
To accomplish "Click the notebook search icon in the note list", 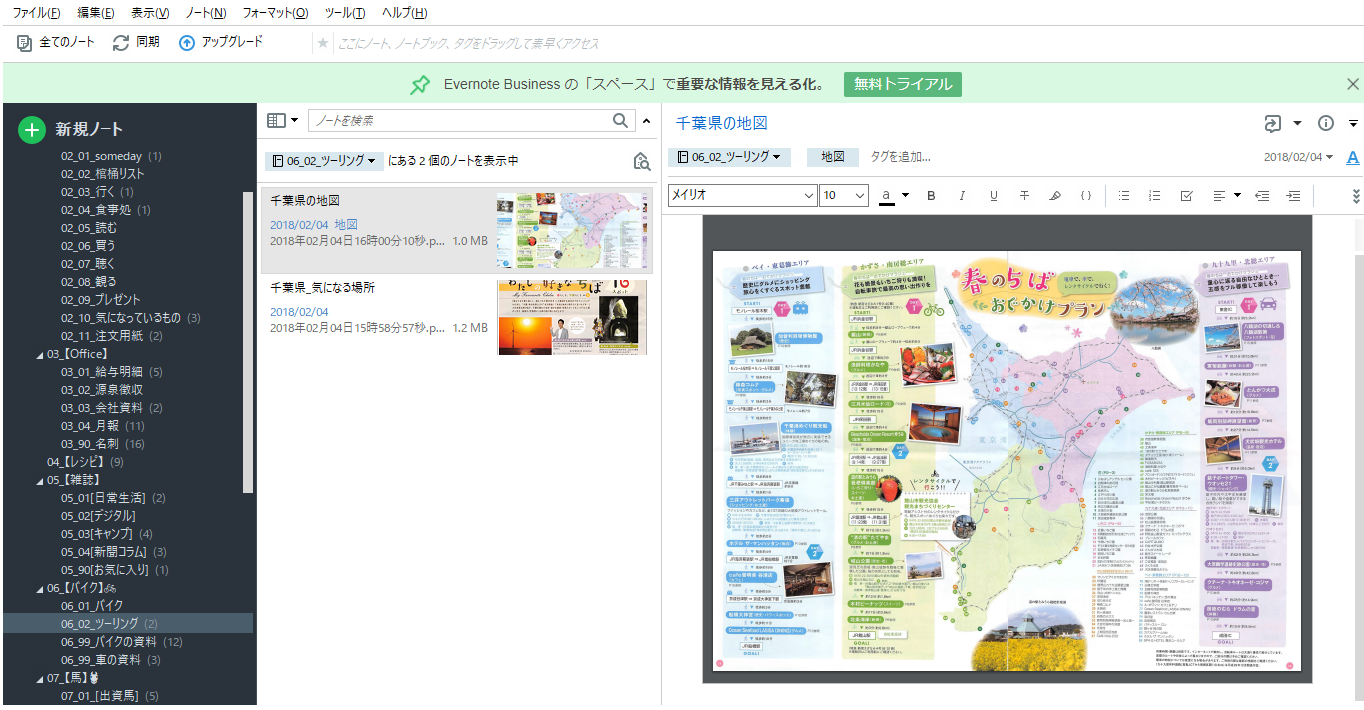I will pyautogui.click(x=642, y=161).
